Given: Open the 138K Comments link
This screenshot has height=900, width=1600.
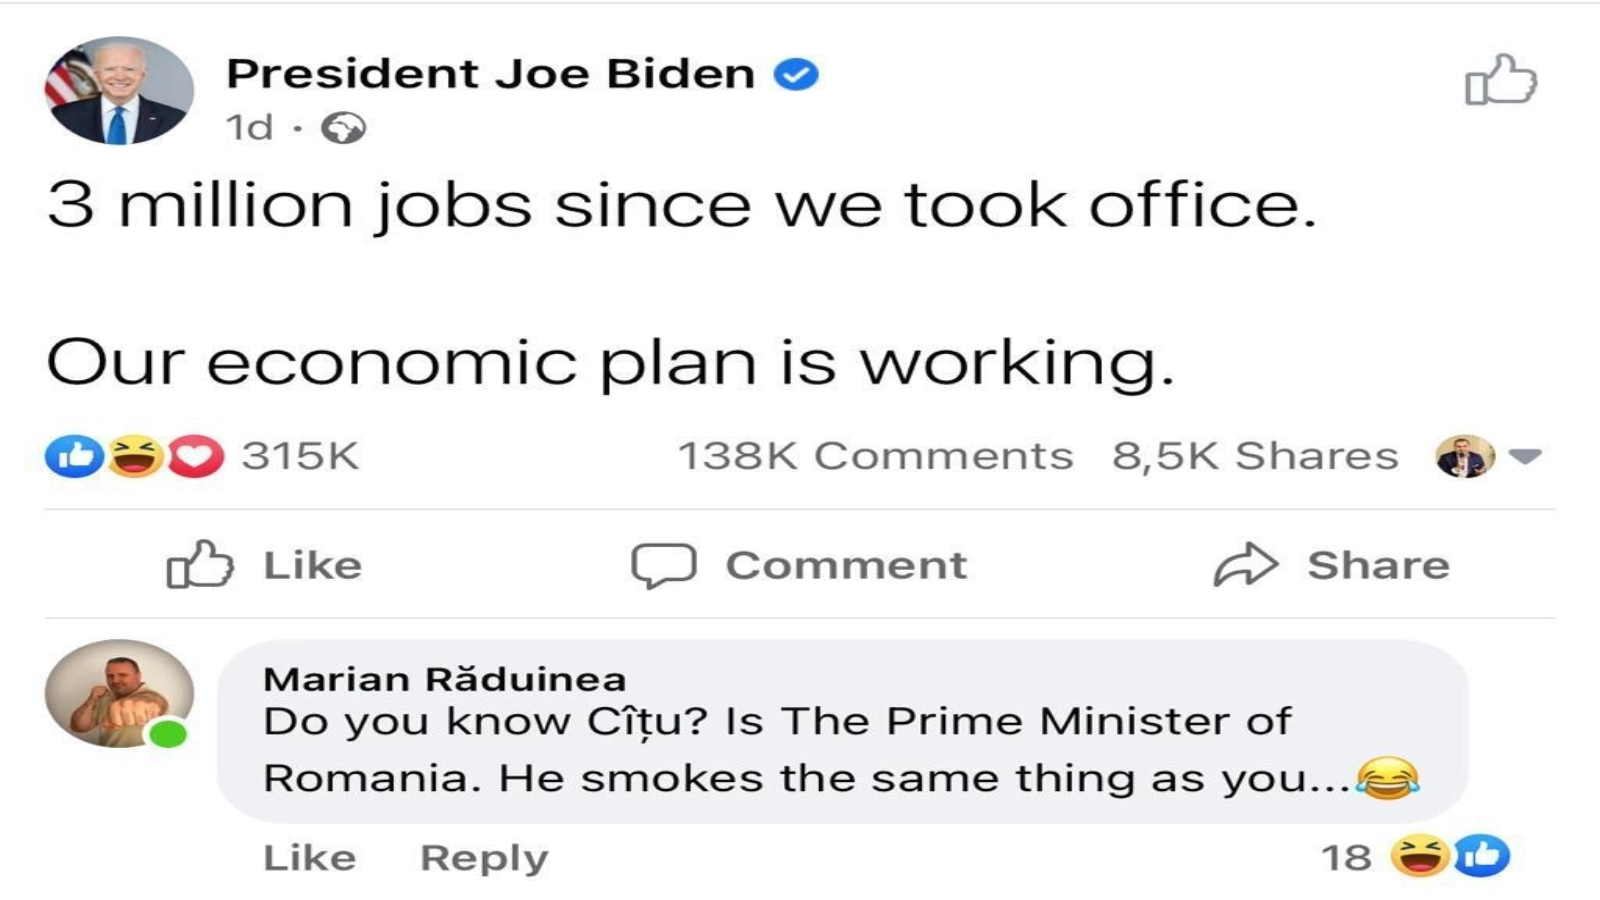Looking at the screenshot, I should tap(875, 456).
